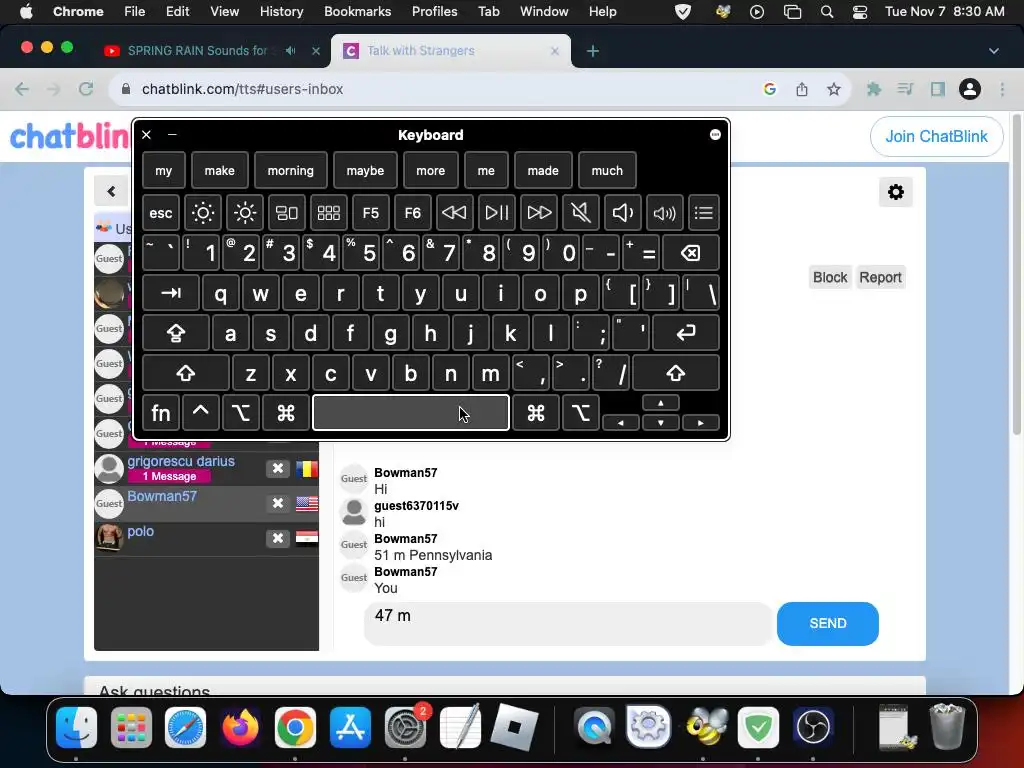Click the backspace delete key
This screenshot has height=768, width=1024.
pos(691,253)
